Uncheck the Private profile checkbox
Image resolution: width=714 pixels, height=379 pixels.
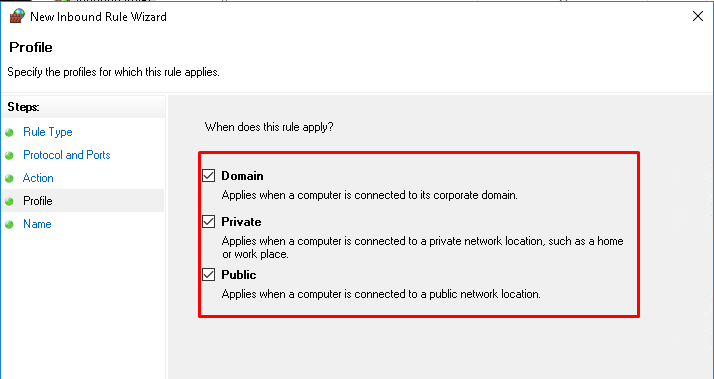(x=209, y=221)
